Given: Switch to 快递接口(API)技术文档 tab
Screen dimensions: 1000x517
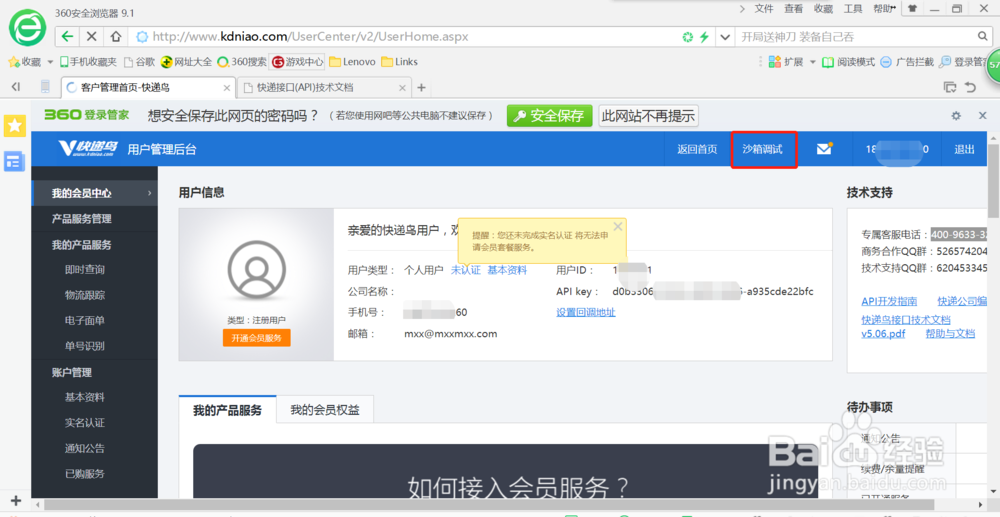Looking at the screenshot, I should click(323, 87).
